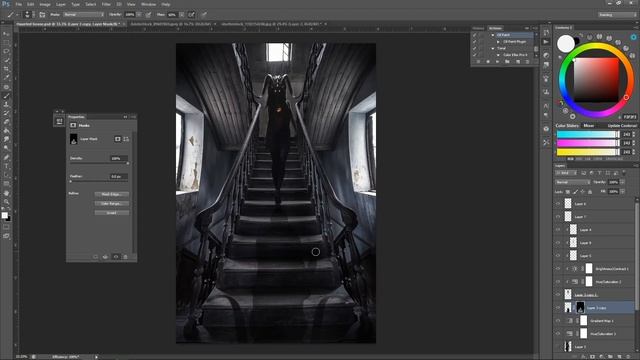Hide the Layer 7 layer
The width and height of the screenshot is (640, 360).
(558, 217)
